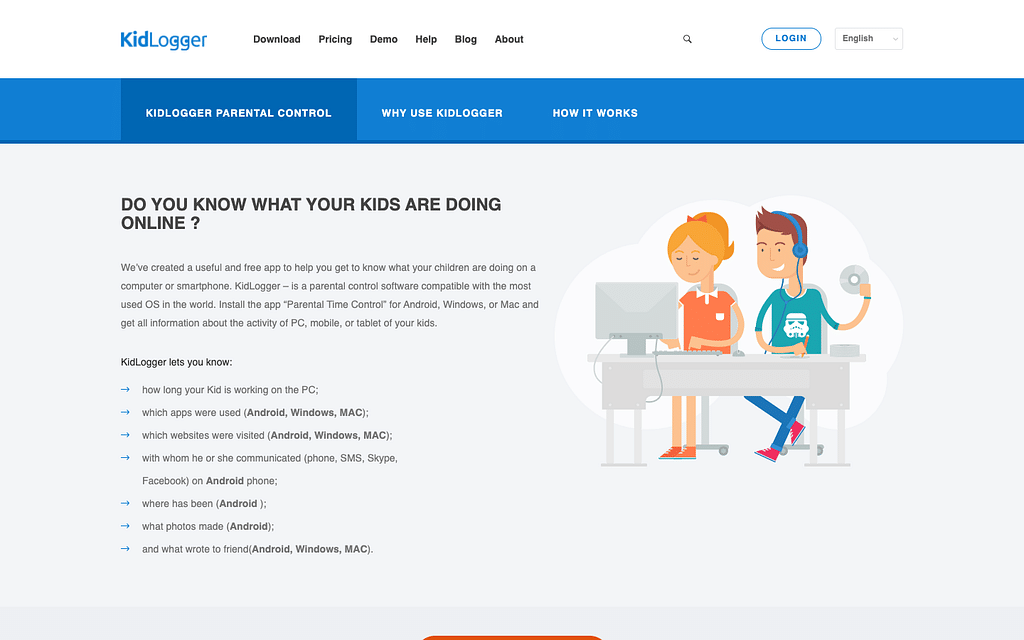Open the English language dropdown
Image resolution: width=1024 pixels, height=640 pixels.
869,39
